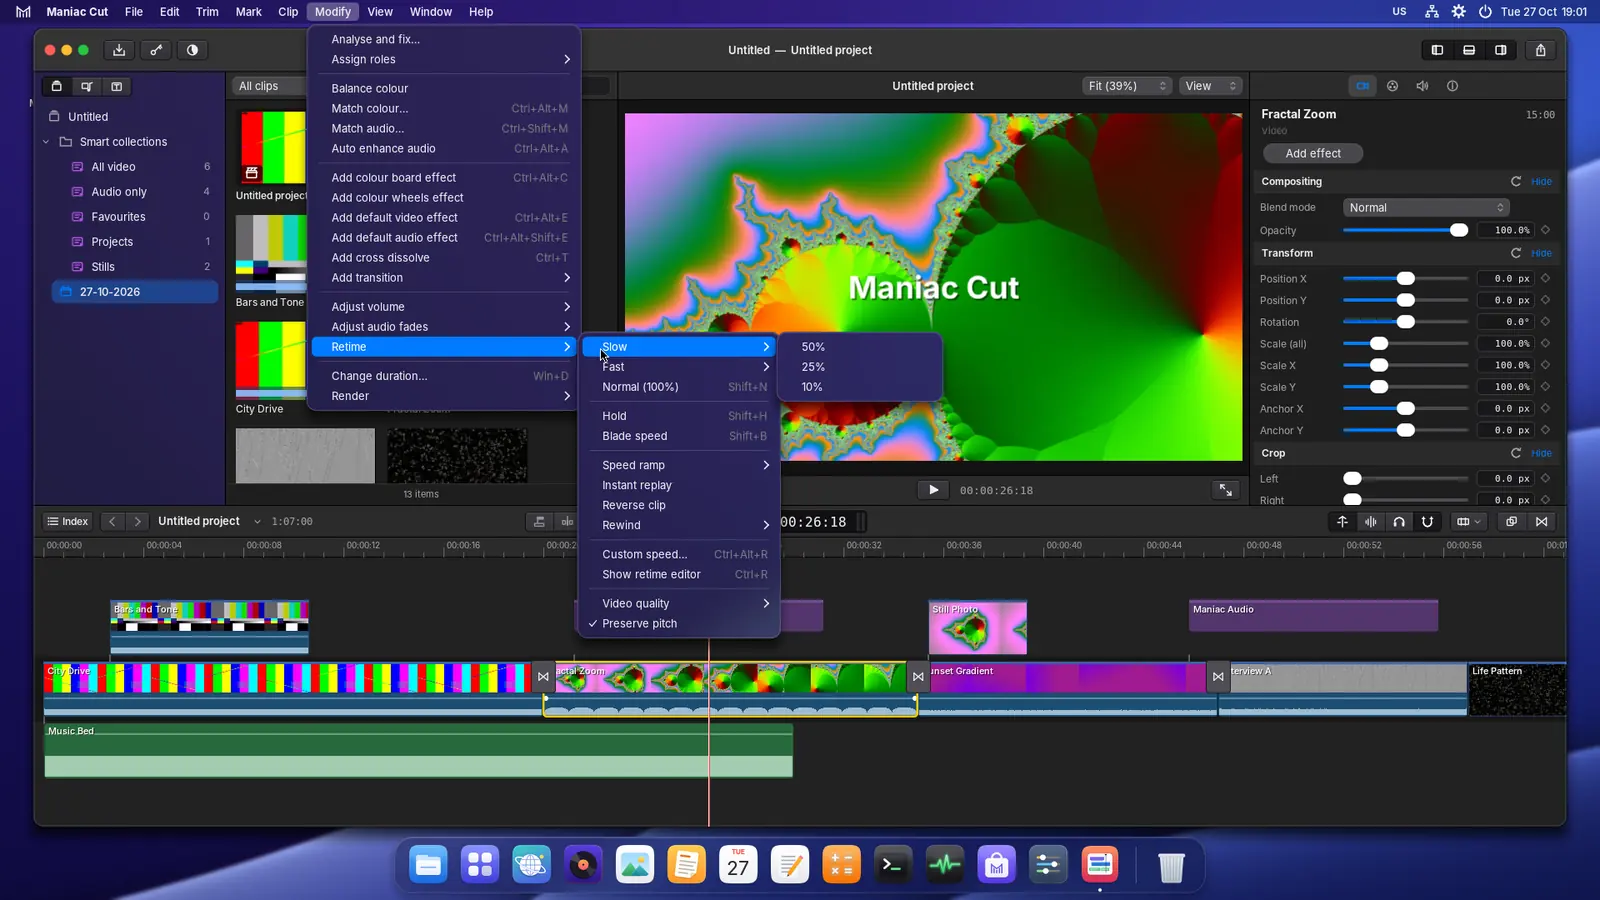Screen dimensions: 1600x900
Task: Open the colour inspector tab icon
Action: 1392,86
